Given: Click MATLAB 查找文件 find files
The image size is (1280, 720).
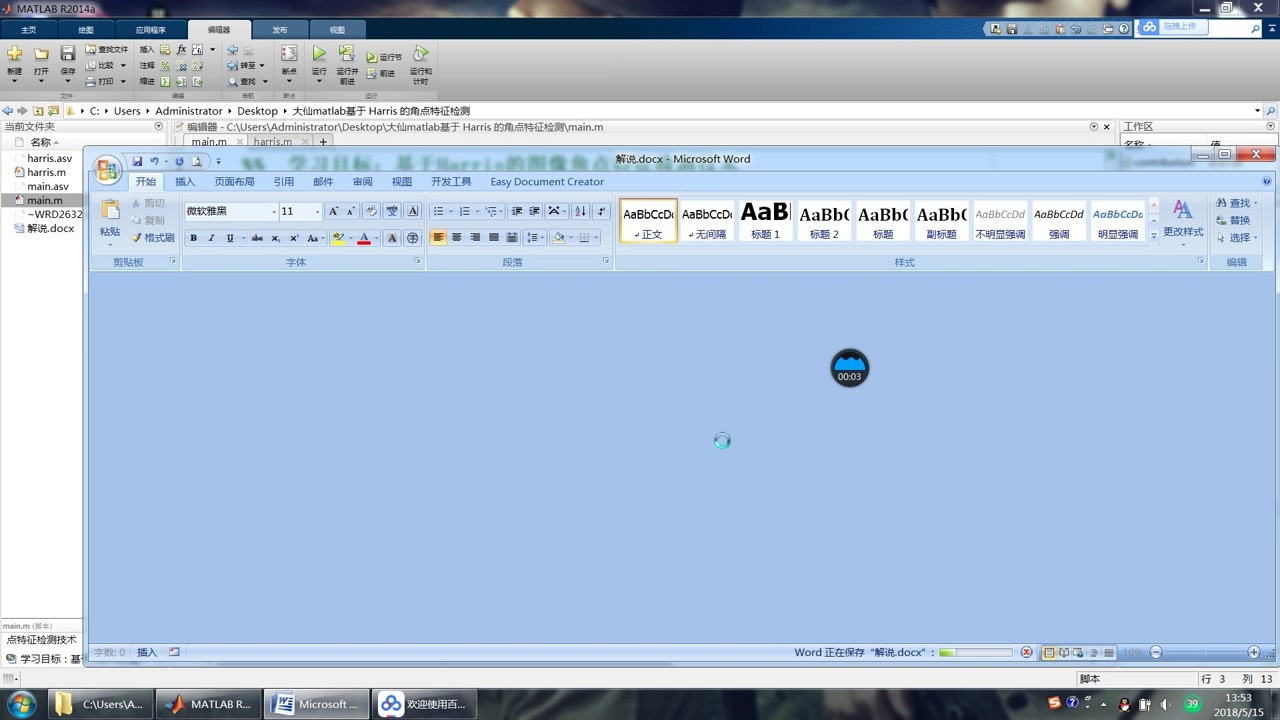Looking at the screenshot, I should click(x=107, y=49).
